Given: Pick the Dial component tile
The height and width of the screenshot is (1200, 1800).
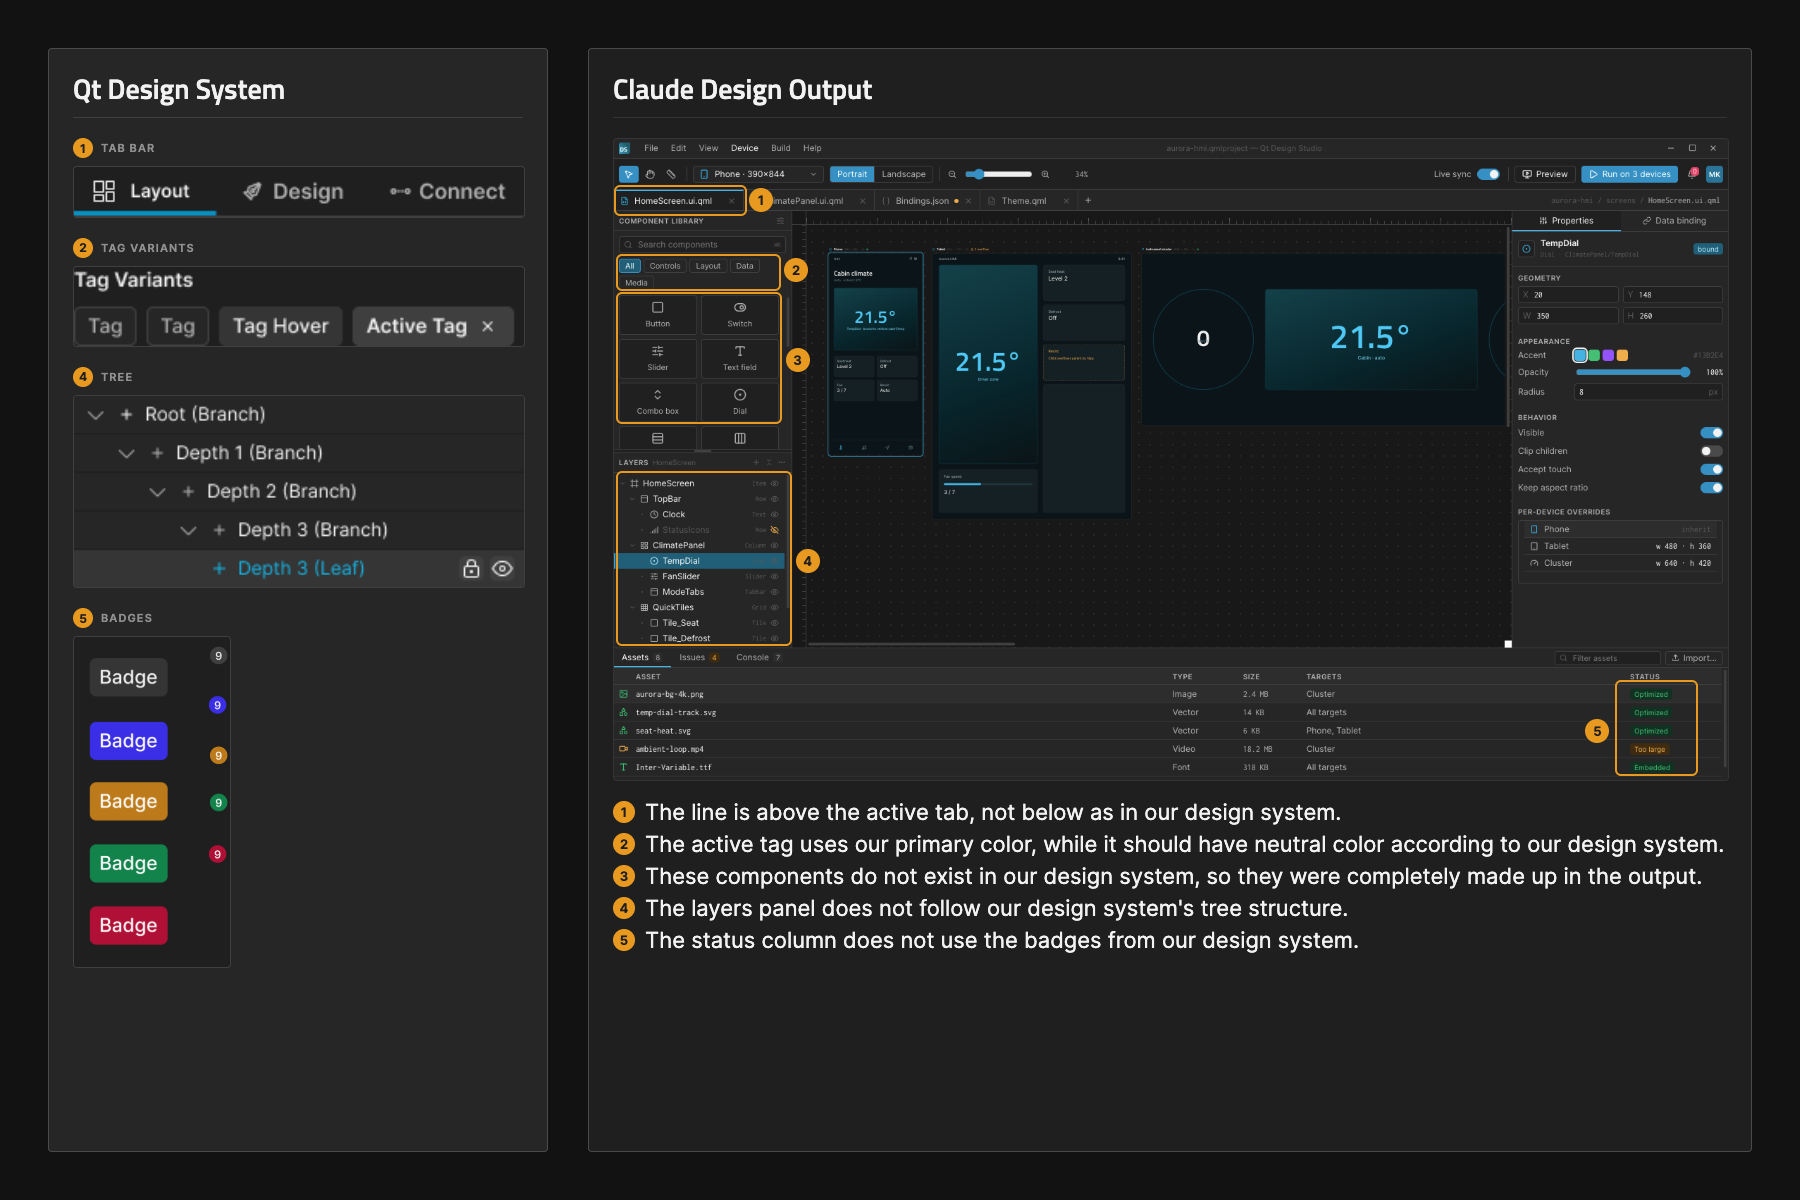Looking at the screenshot, I should [x=740, y=401].
